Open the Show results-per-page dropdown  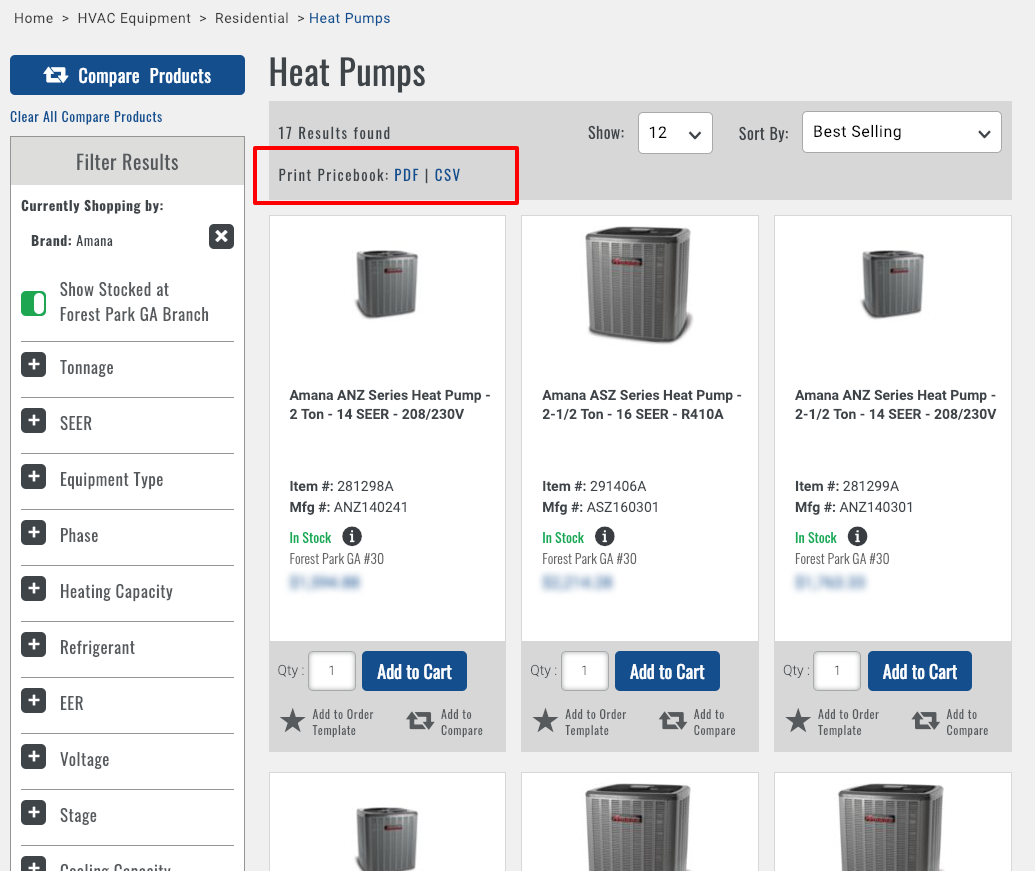(675, 133)
